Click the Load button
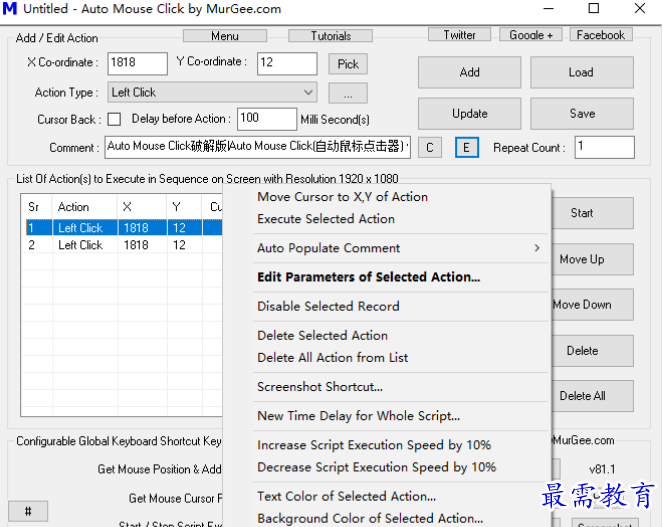 pyautogui.click(x=582, y=72)
